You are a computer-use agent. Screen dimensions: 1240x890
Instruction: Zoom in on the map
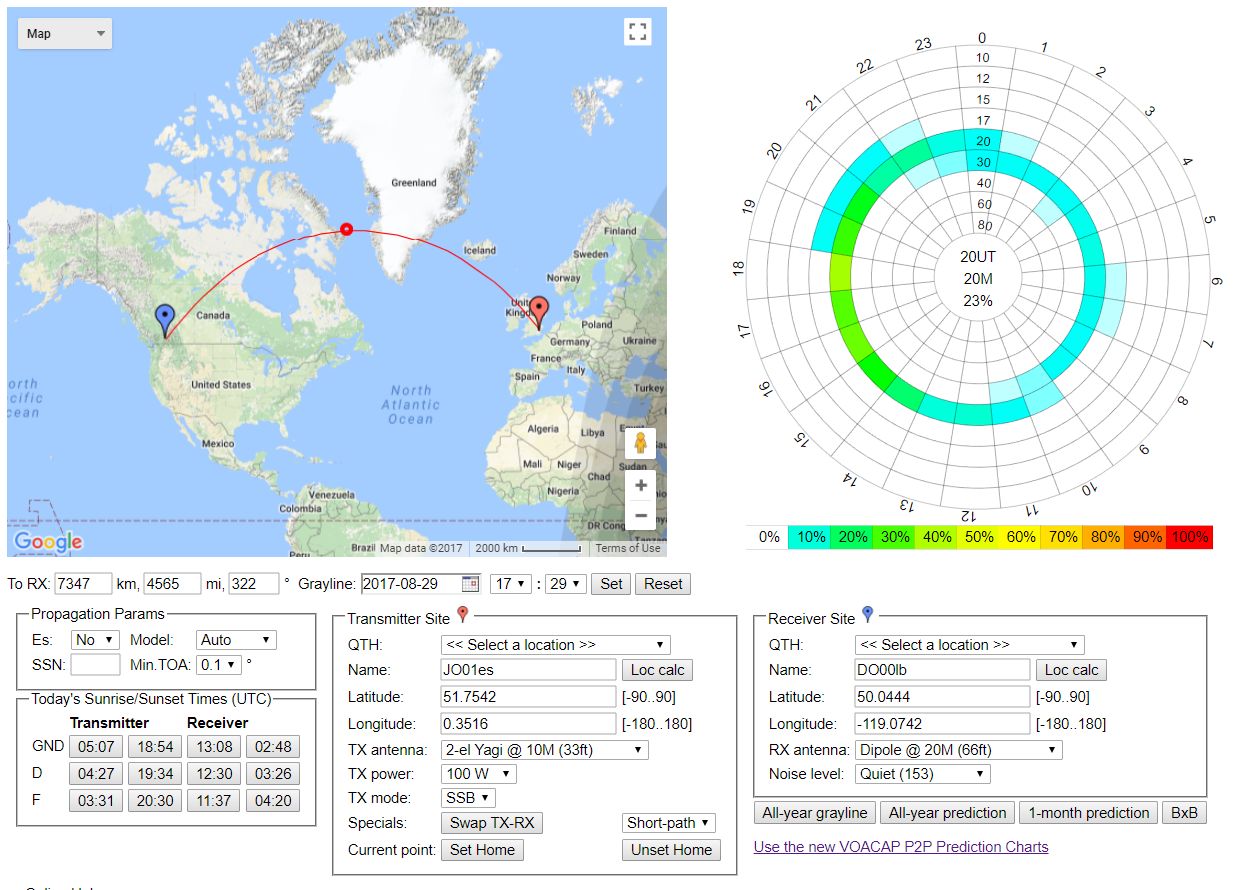(x=640, y=485)
